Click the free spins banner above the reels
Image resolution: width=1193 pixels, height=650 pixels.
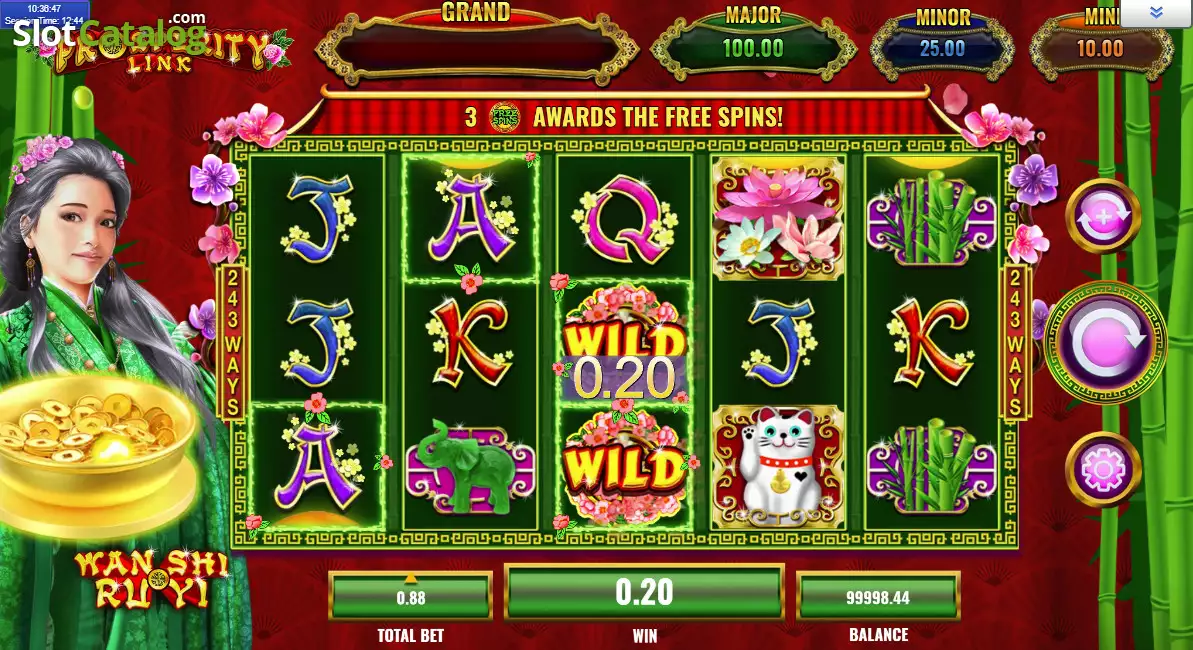coord(624,116)
